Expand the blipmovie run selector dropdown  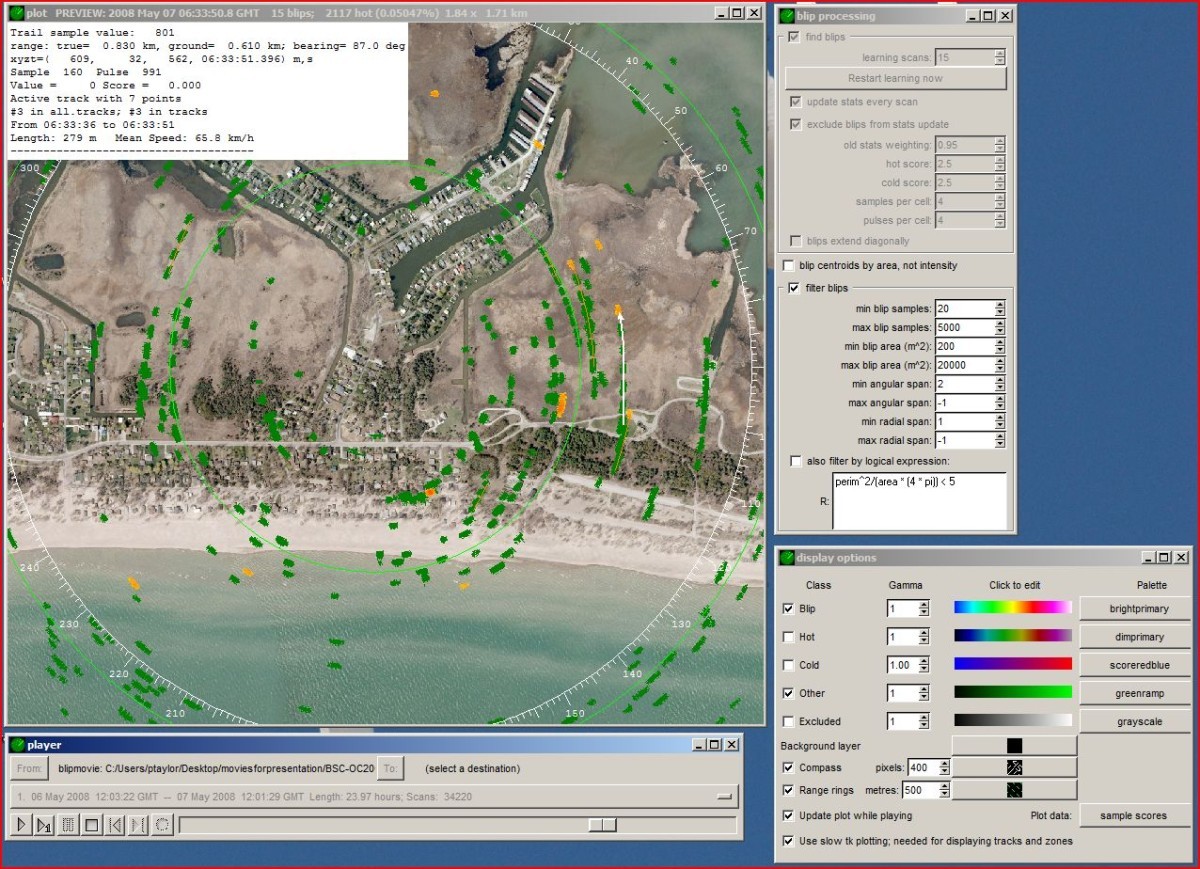click(x=725, y=797)
